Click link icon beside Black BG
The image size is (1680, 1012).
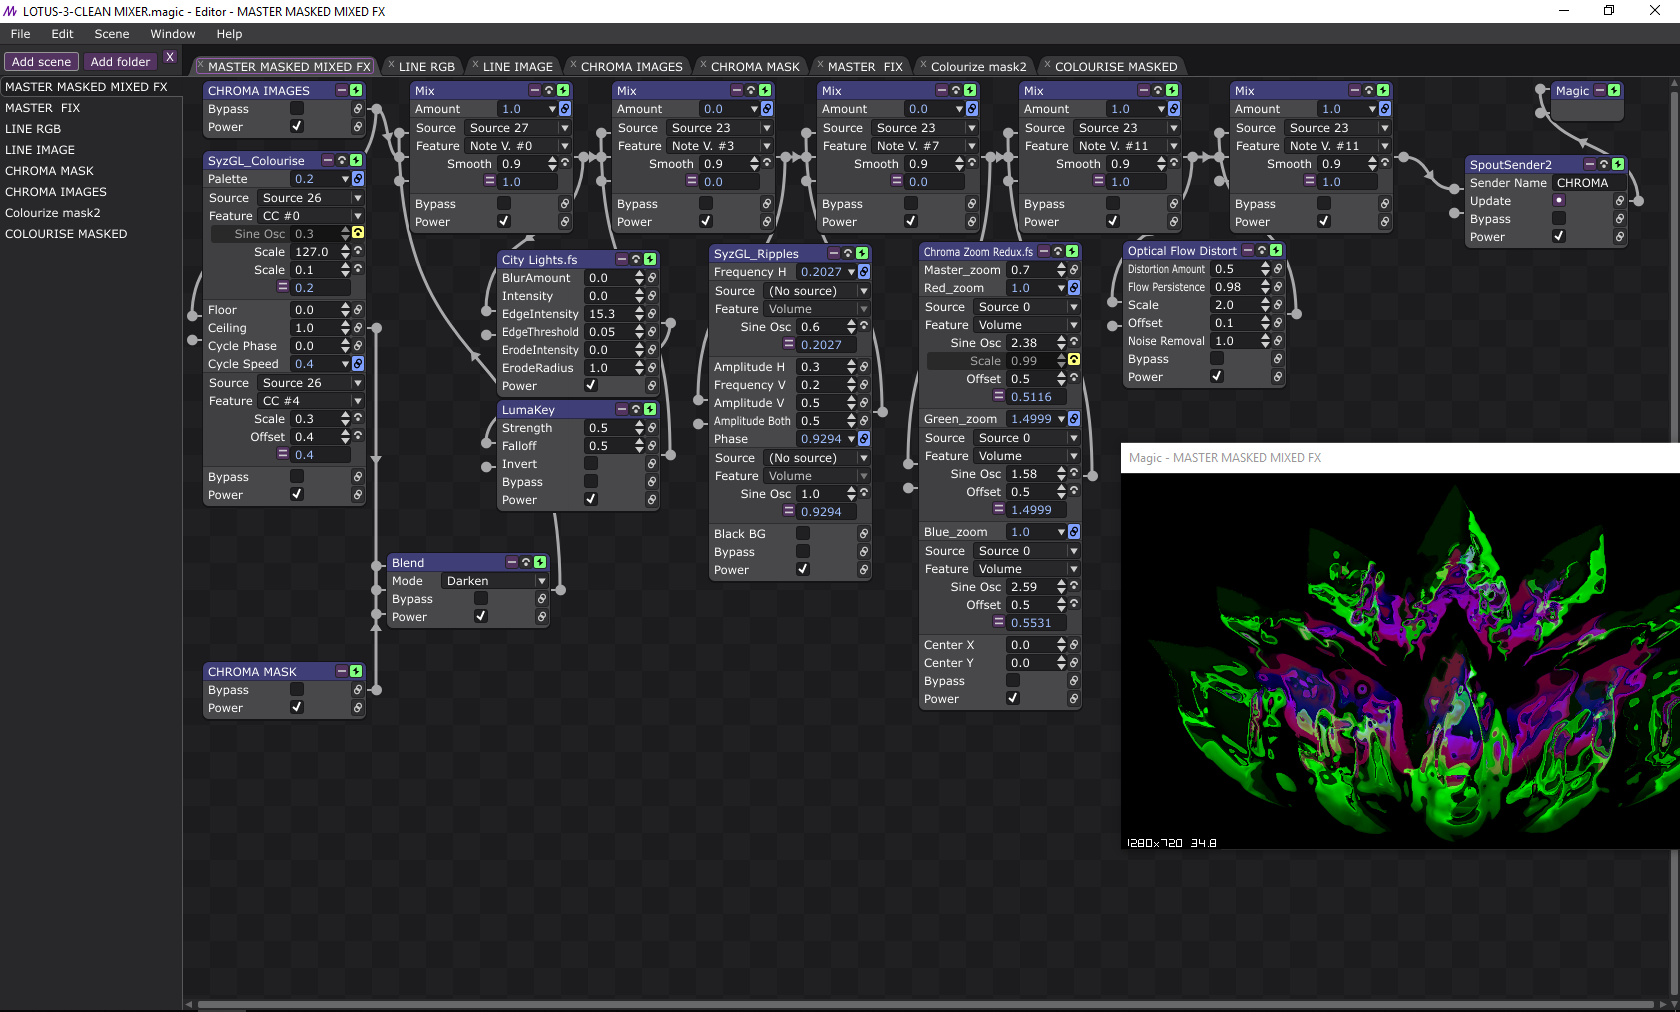coord(864,534)
